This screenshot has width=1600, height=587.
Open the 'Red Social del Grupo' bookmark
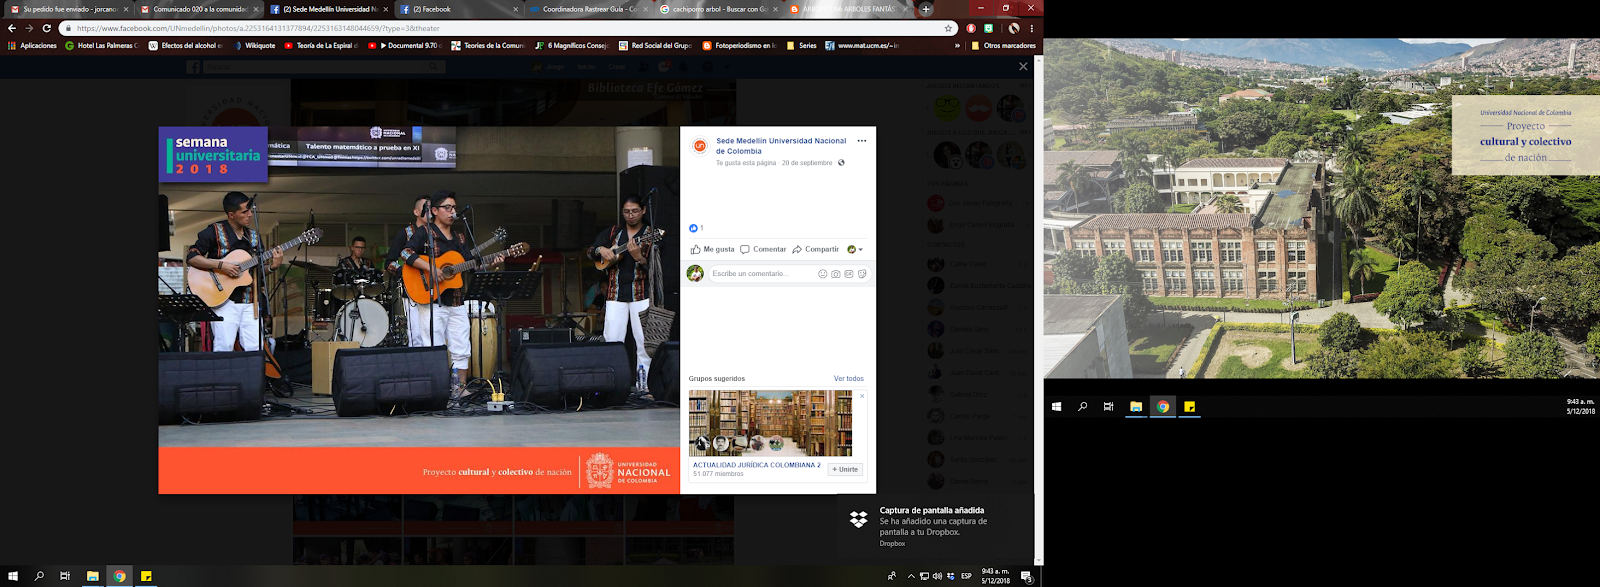pyautogui.click(x=655, y=45)
